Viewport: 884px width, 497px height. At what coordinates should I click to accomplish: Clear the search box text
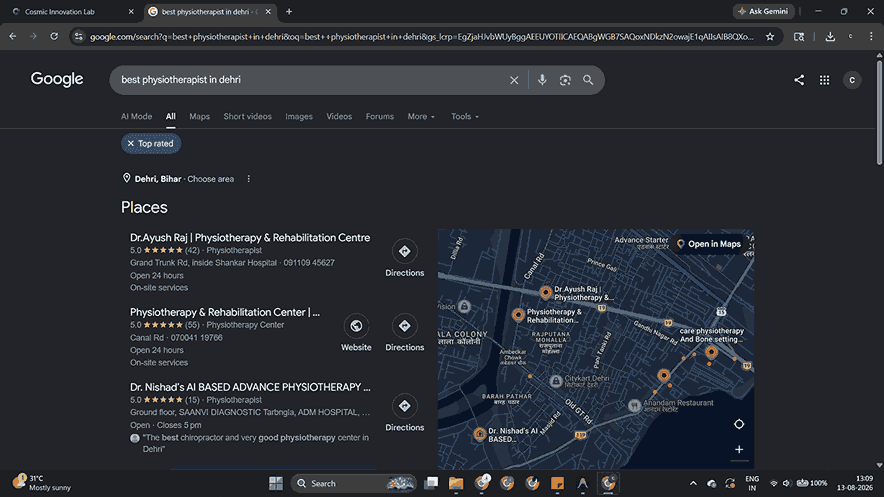pos(514,80)
